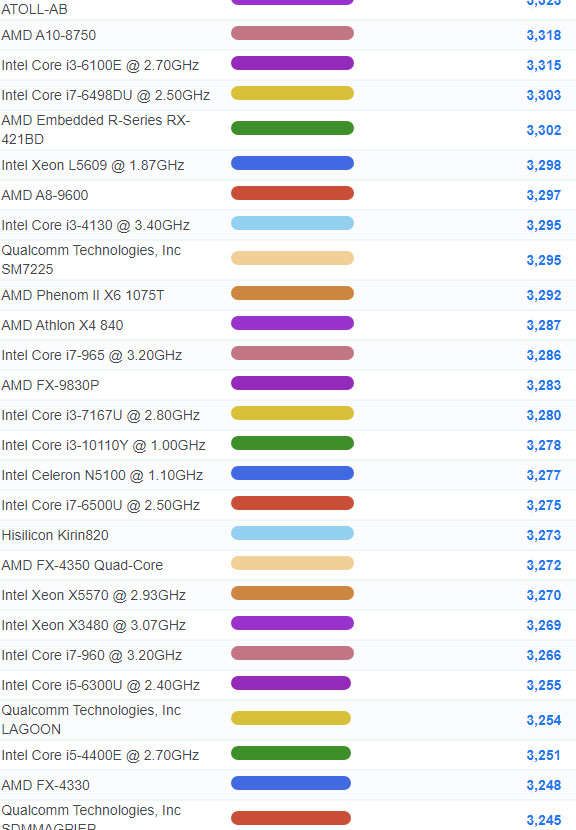Click the light blue bar for Core i3-4130
Viewport: 576px width, 830px height.
point(292,223)
